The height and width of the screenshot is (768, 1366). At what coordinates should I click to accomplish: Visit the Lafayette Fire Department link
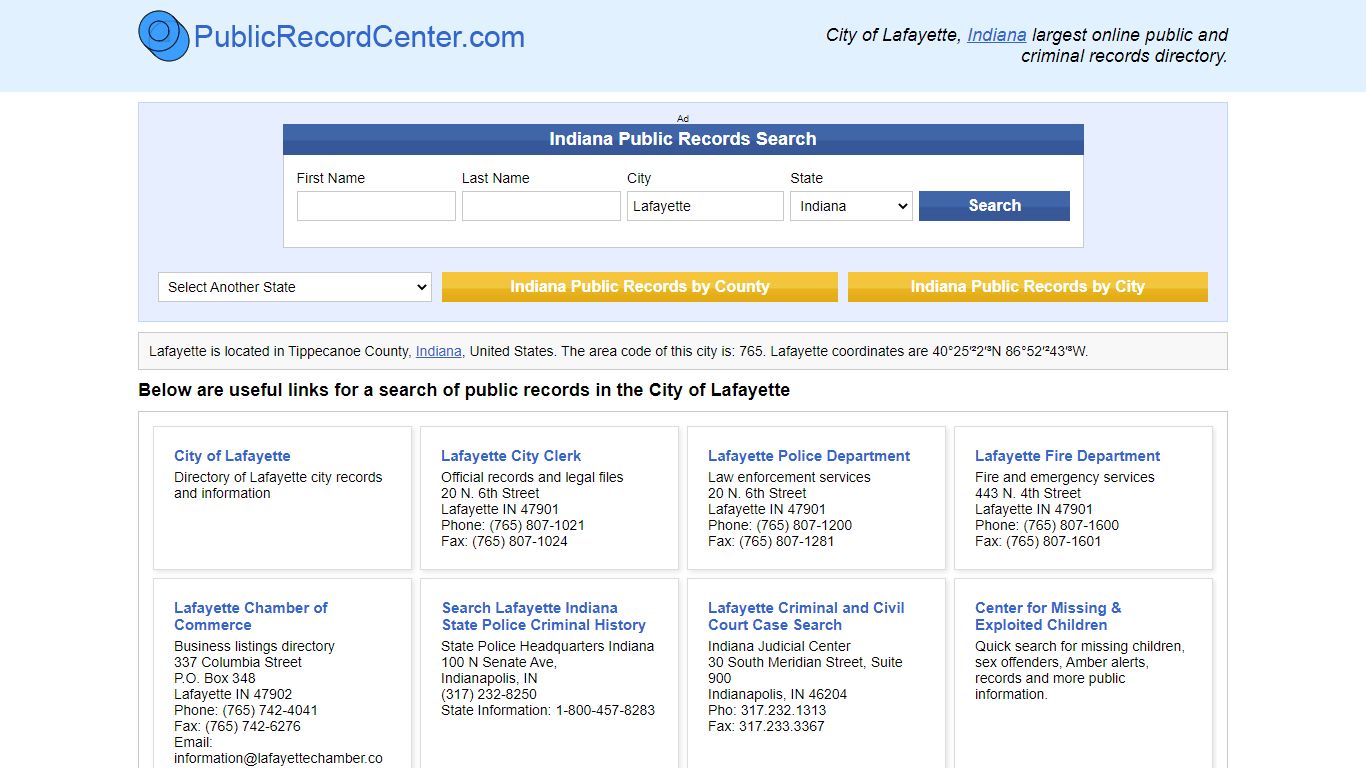(1067, 456)
